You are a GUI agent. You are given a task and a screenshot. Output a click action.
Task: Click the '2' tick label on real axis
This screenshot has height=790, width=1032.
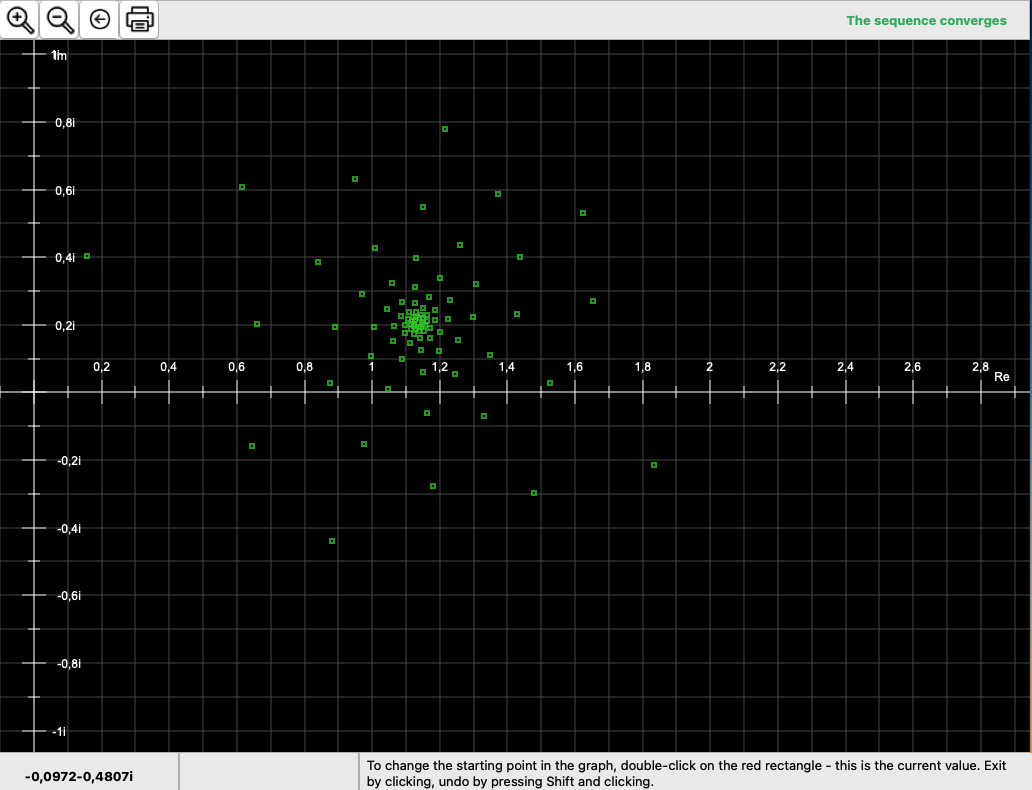(710, 368)
